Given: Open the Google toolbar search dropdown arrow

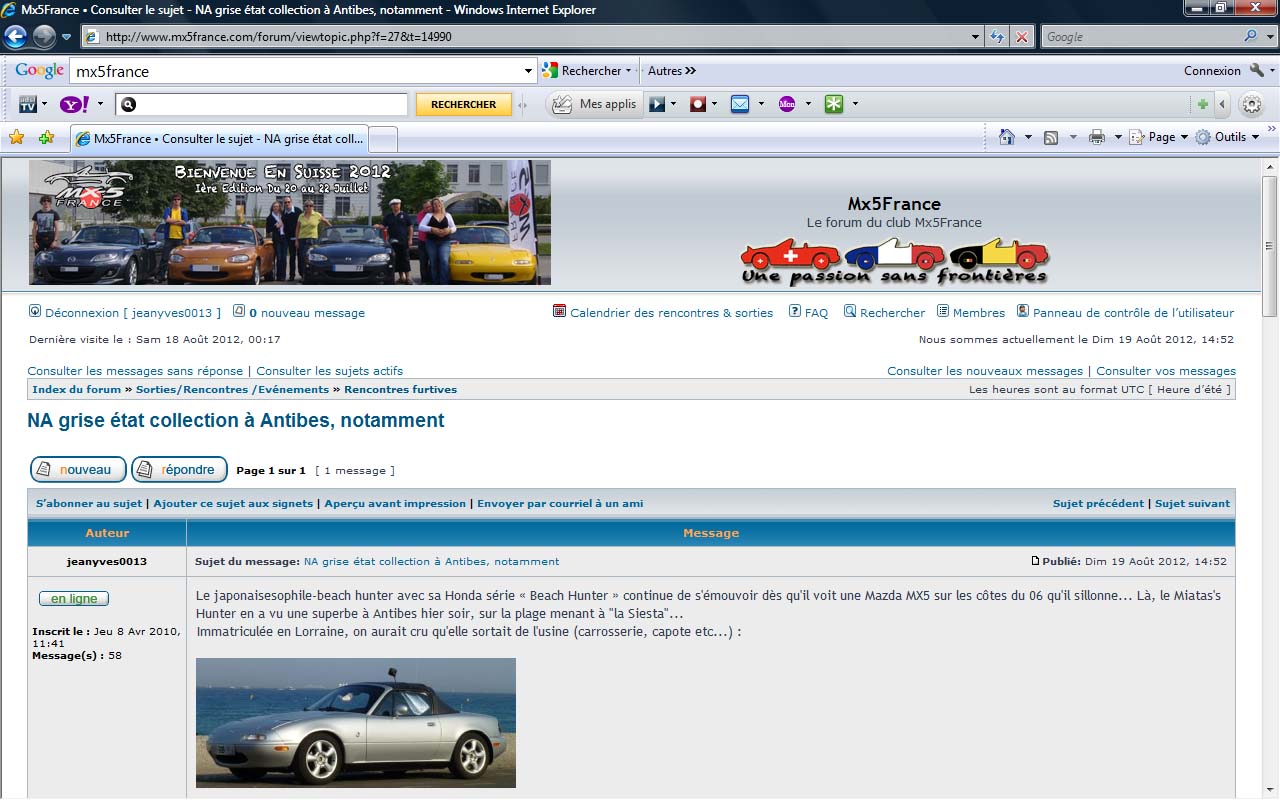Looking at the screenshot, I should point(529,71).
